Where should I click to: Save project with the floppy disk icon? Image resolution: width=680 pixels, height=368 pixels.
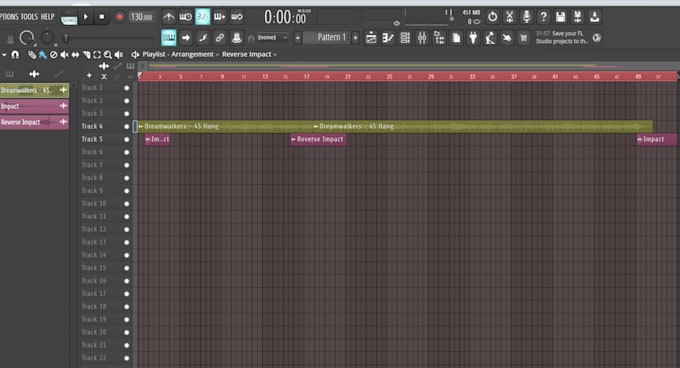tap(560, 17)
